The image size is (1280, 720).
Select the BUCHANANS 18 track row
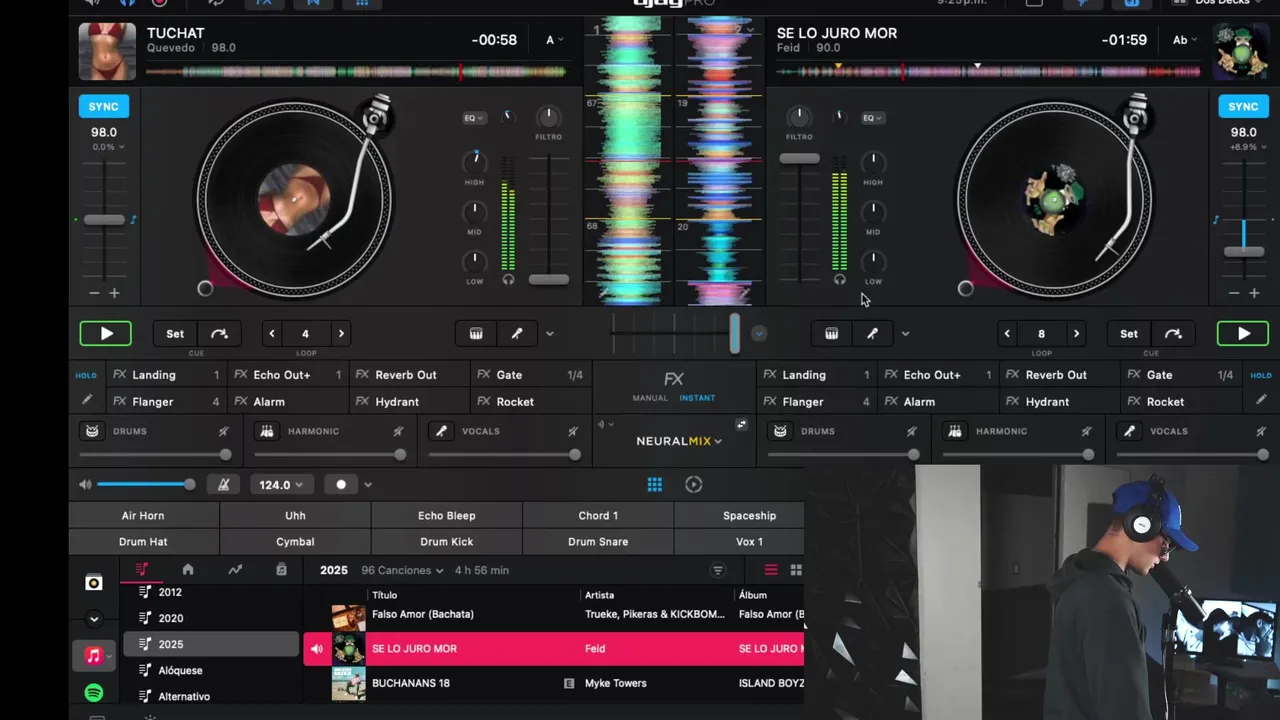click(x=554, y=683)
